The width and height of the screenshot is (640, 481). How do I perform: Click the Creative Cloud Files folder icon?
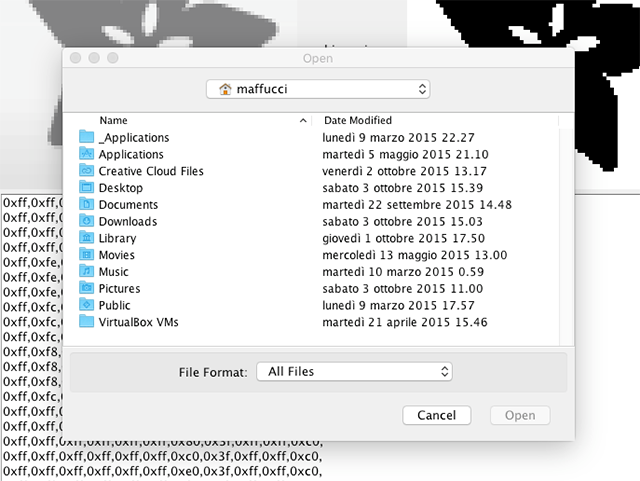[86, 171]
